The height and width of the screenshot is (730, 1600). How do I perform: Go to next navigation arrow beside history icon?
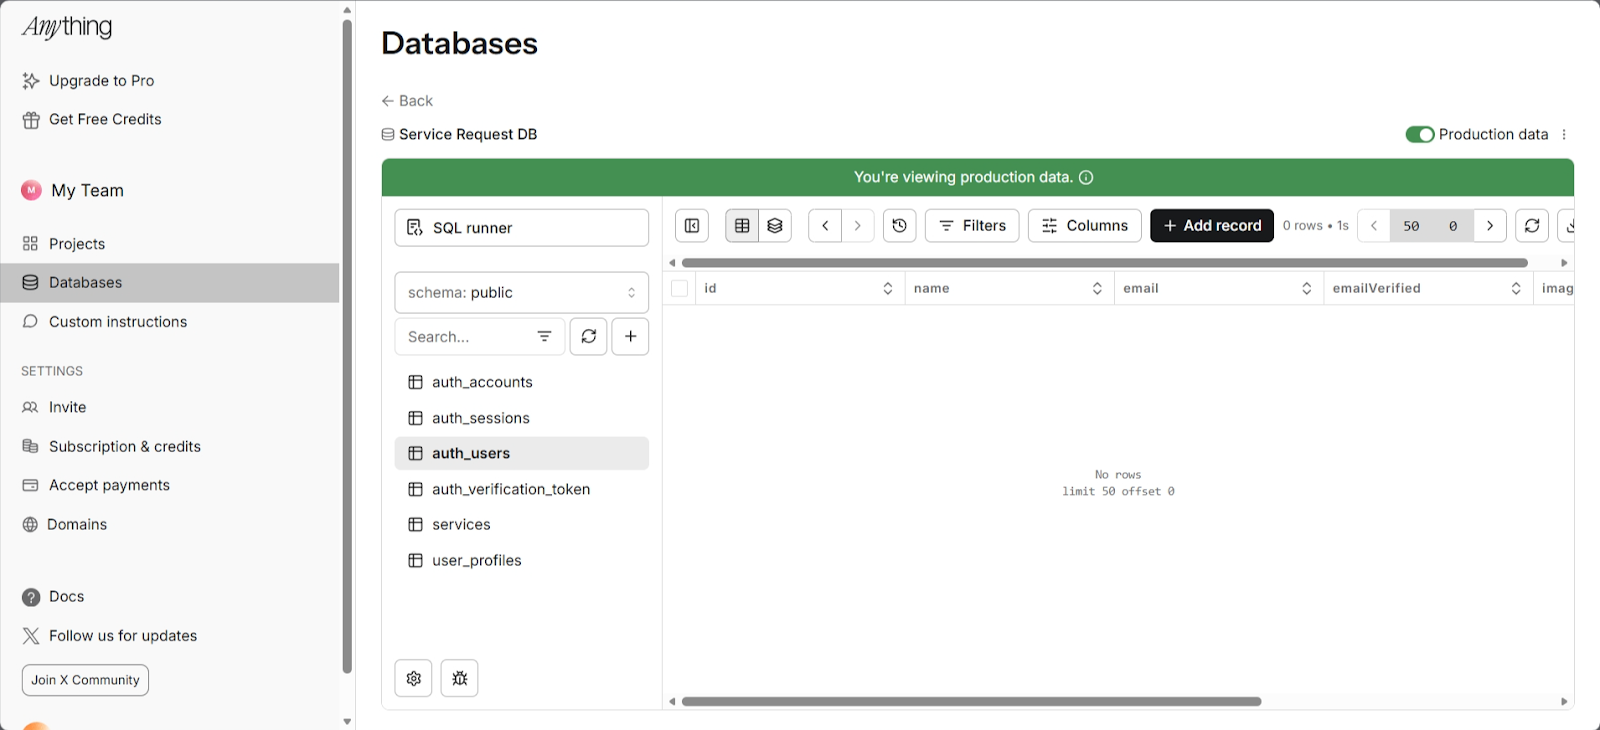point(858,226)
